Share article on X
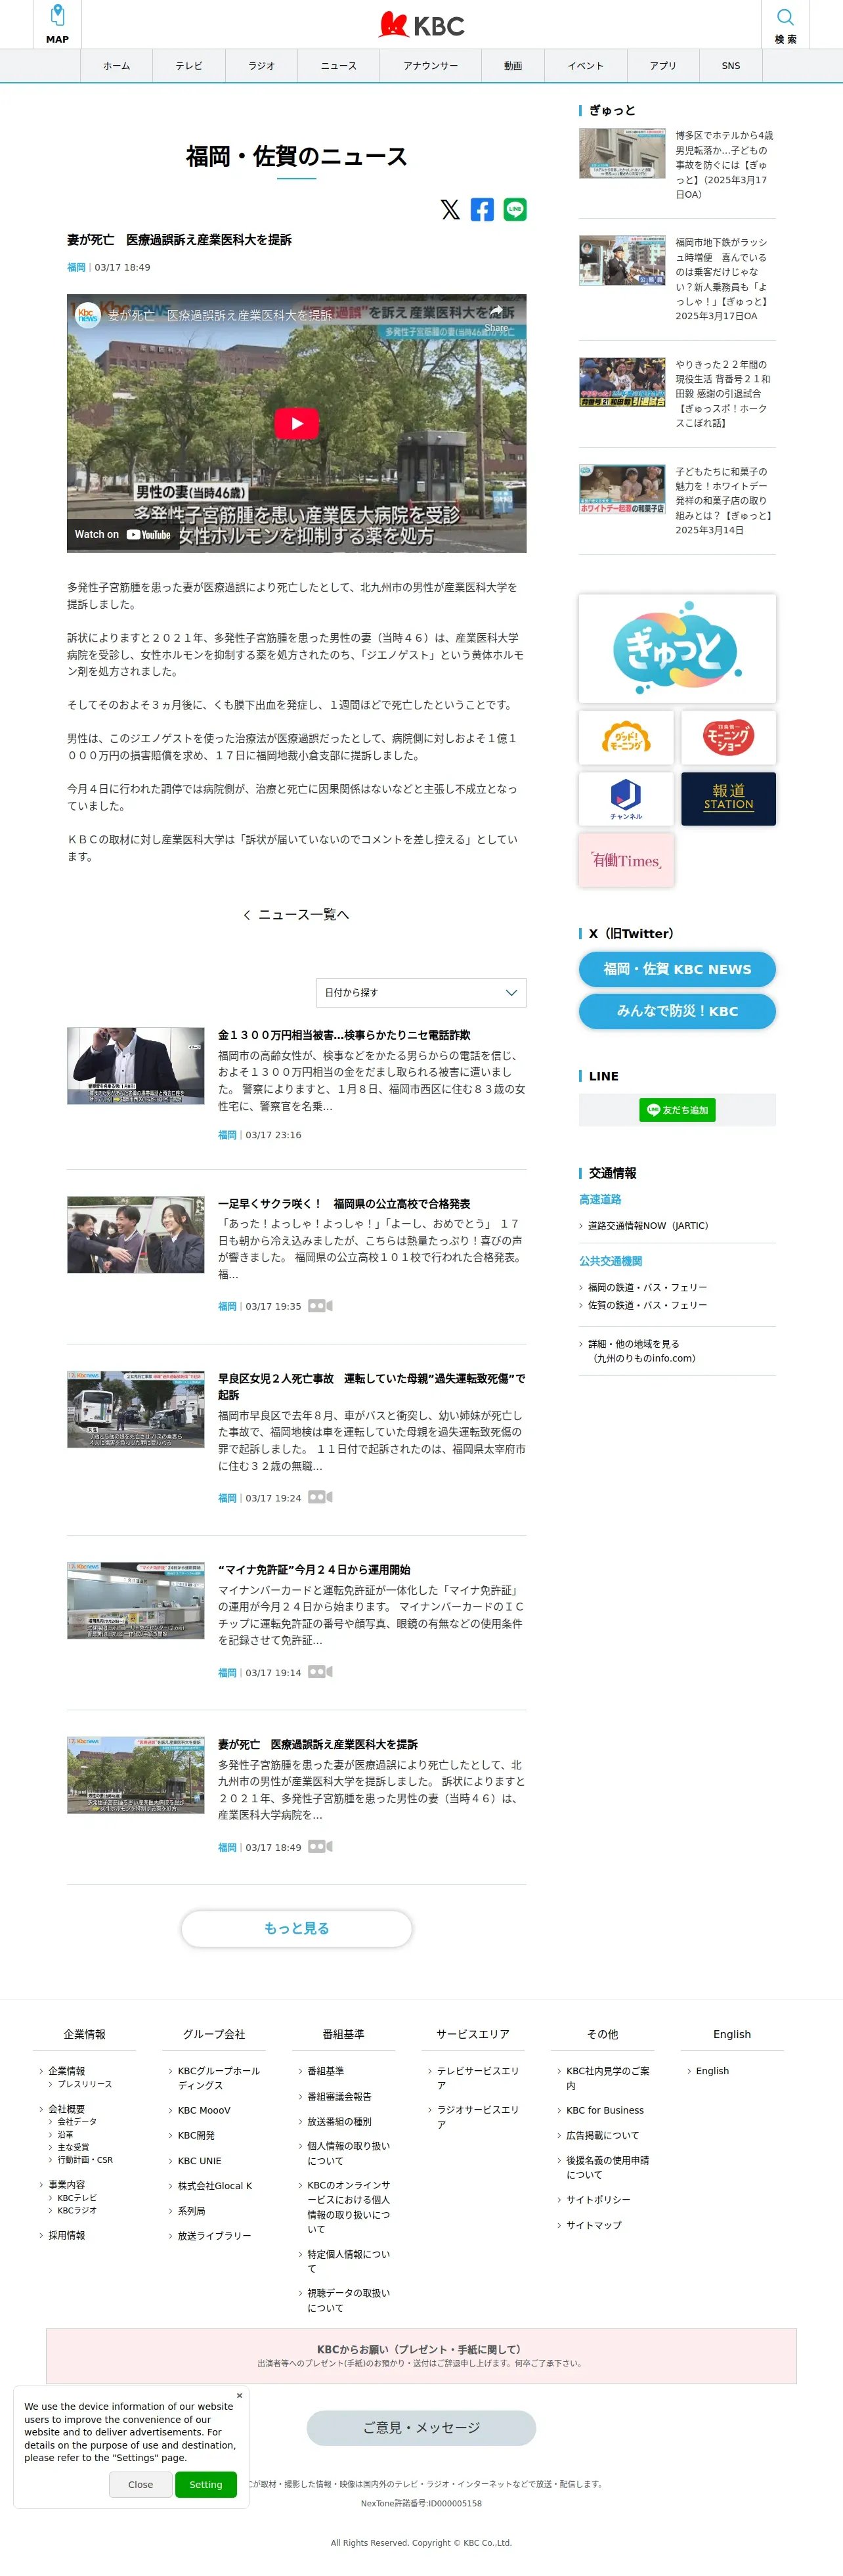Screen dimensions: 843x2576 (x=450, y=209)
